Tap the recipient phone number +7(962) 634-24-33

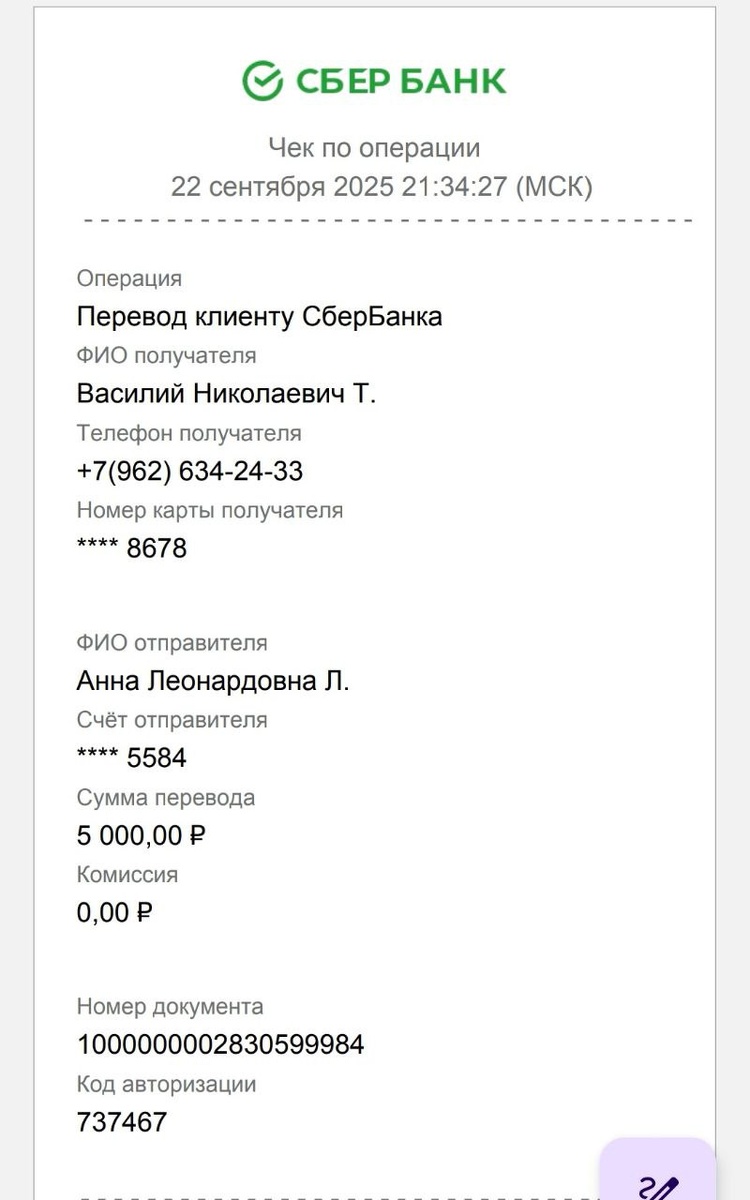click(x=190, y=471)
